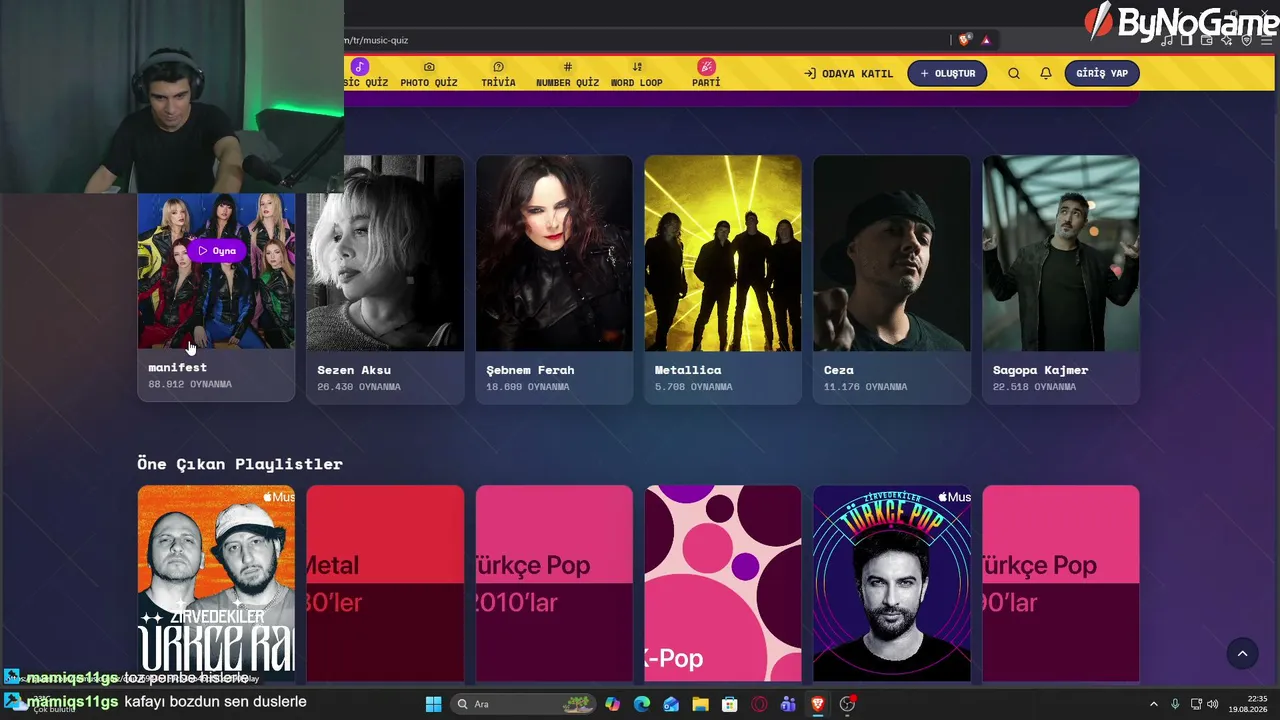Viewport: 1280px width, 720px height.
Task: Click the microphone tray icon
Action: tap(1175, 704)
